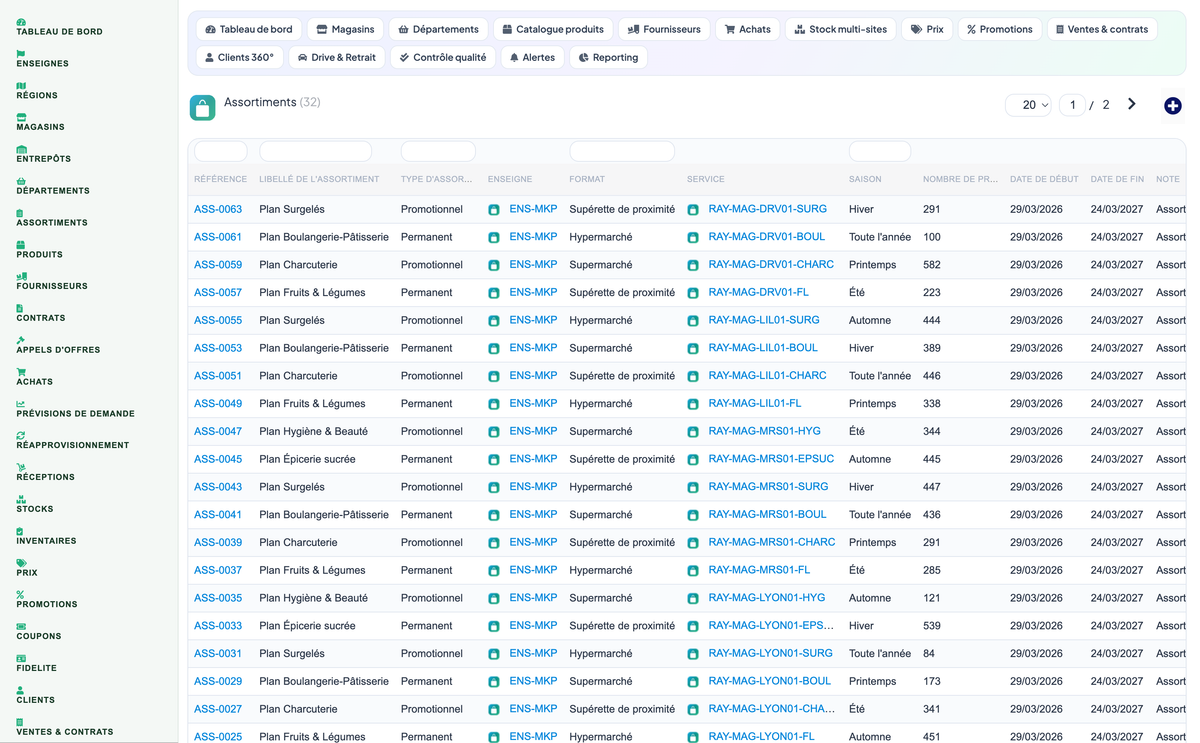
Task: Open Prévisions de demande in the sidebar
Action: coord(75,409)
